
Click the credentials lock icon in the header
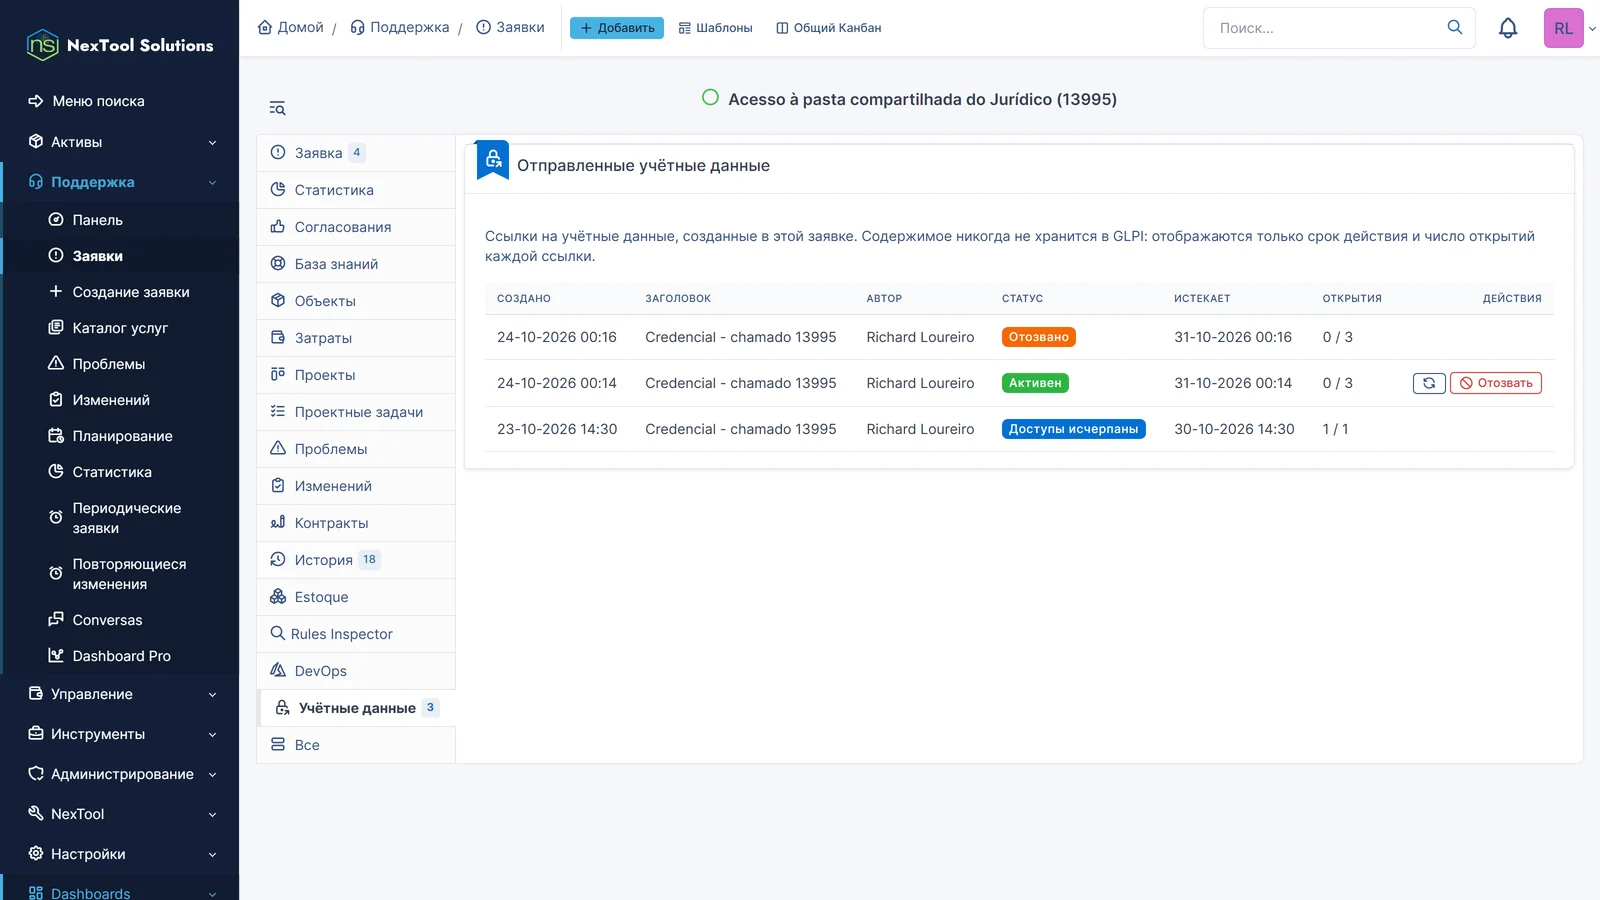(493, 160)
